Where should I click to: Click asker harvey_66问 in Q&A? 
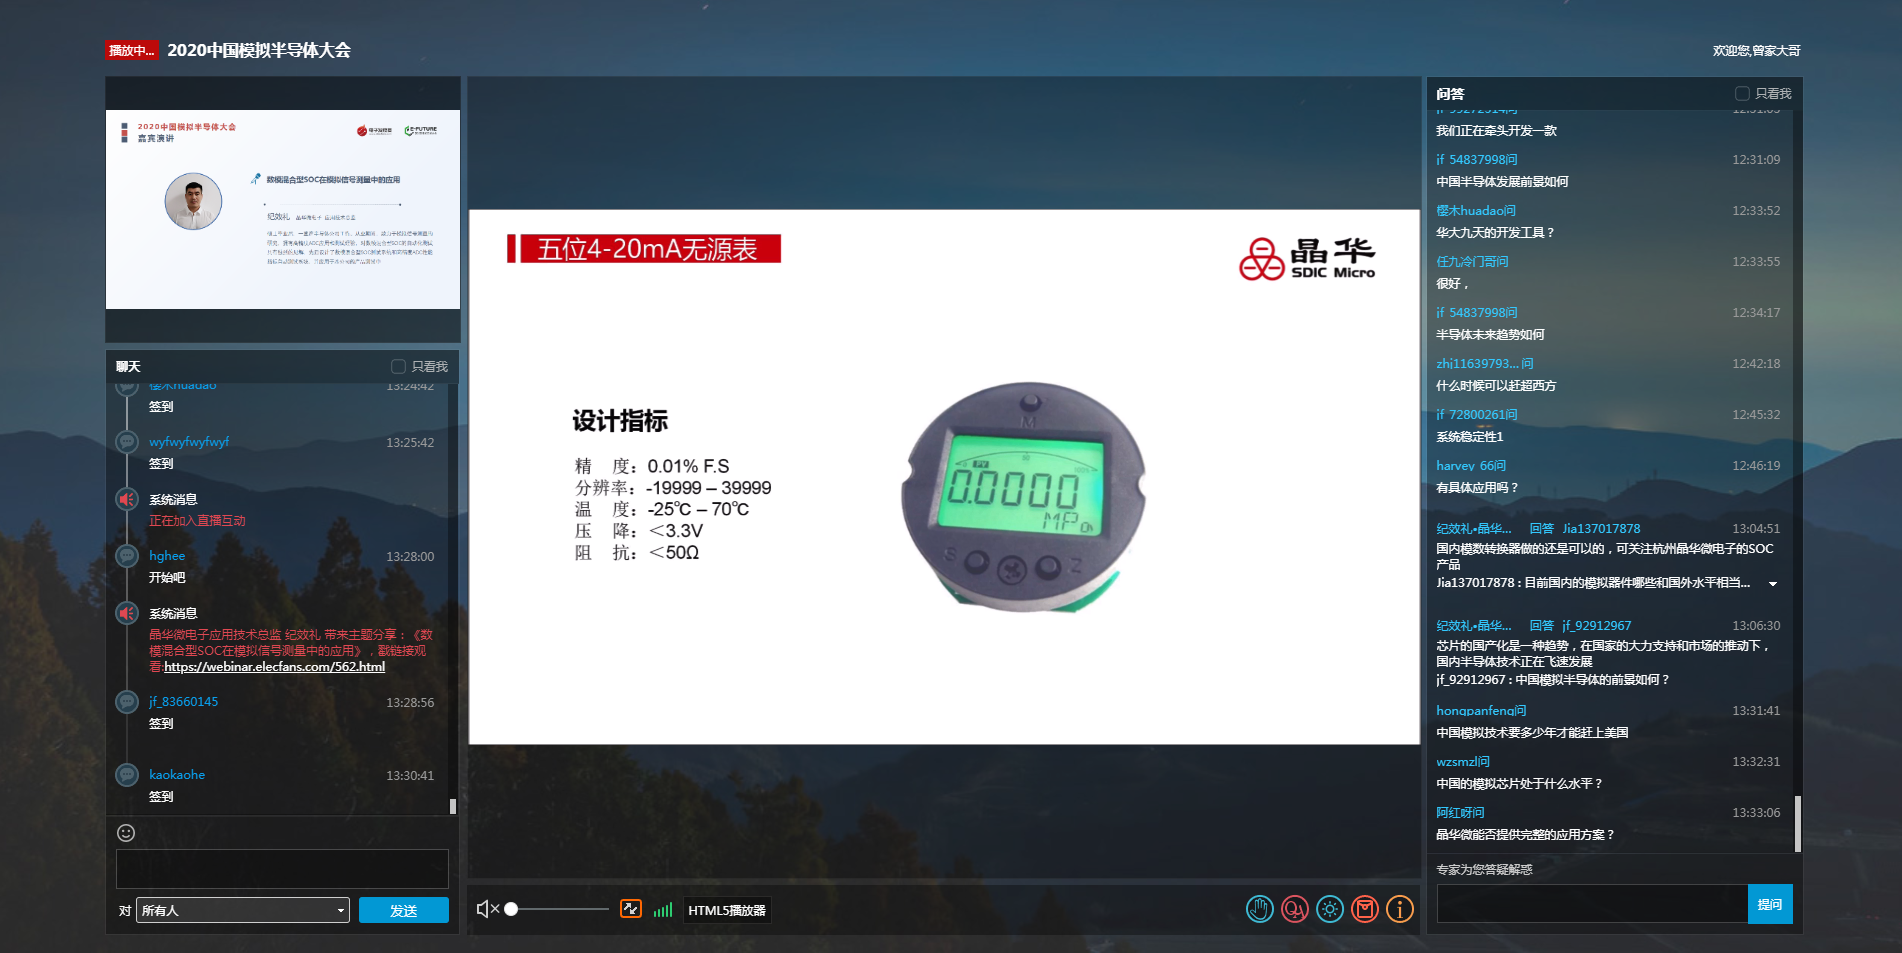click(1471, 466)
